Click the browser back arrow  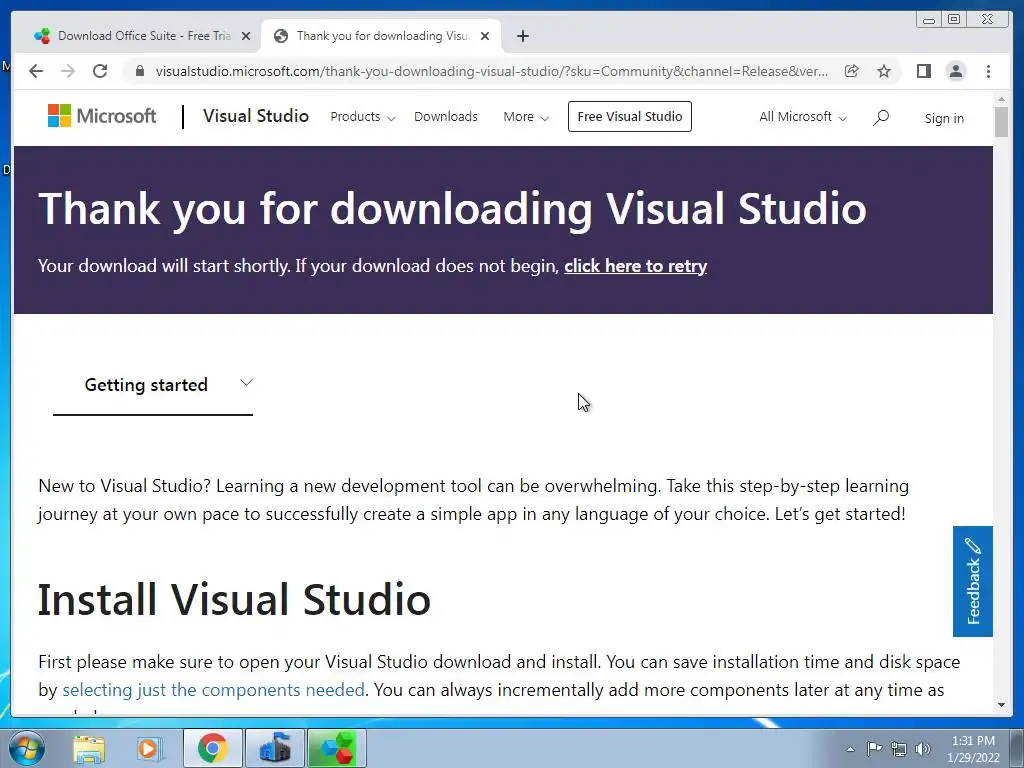[36, 71]
